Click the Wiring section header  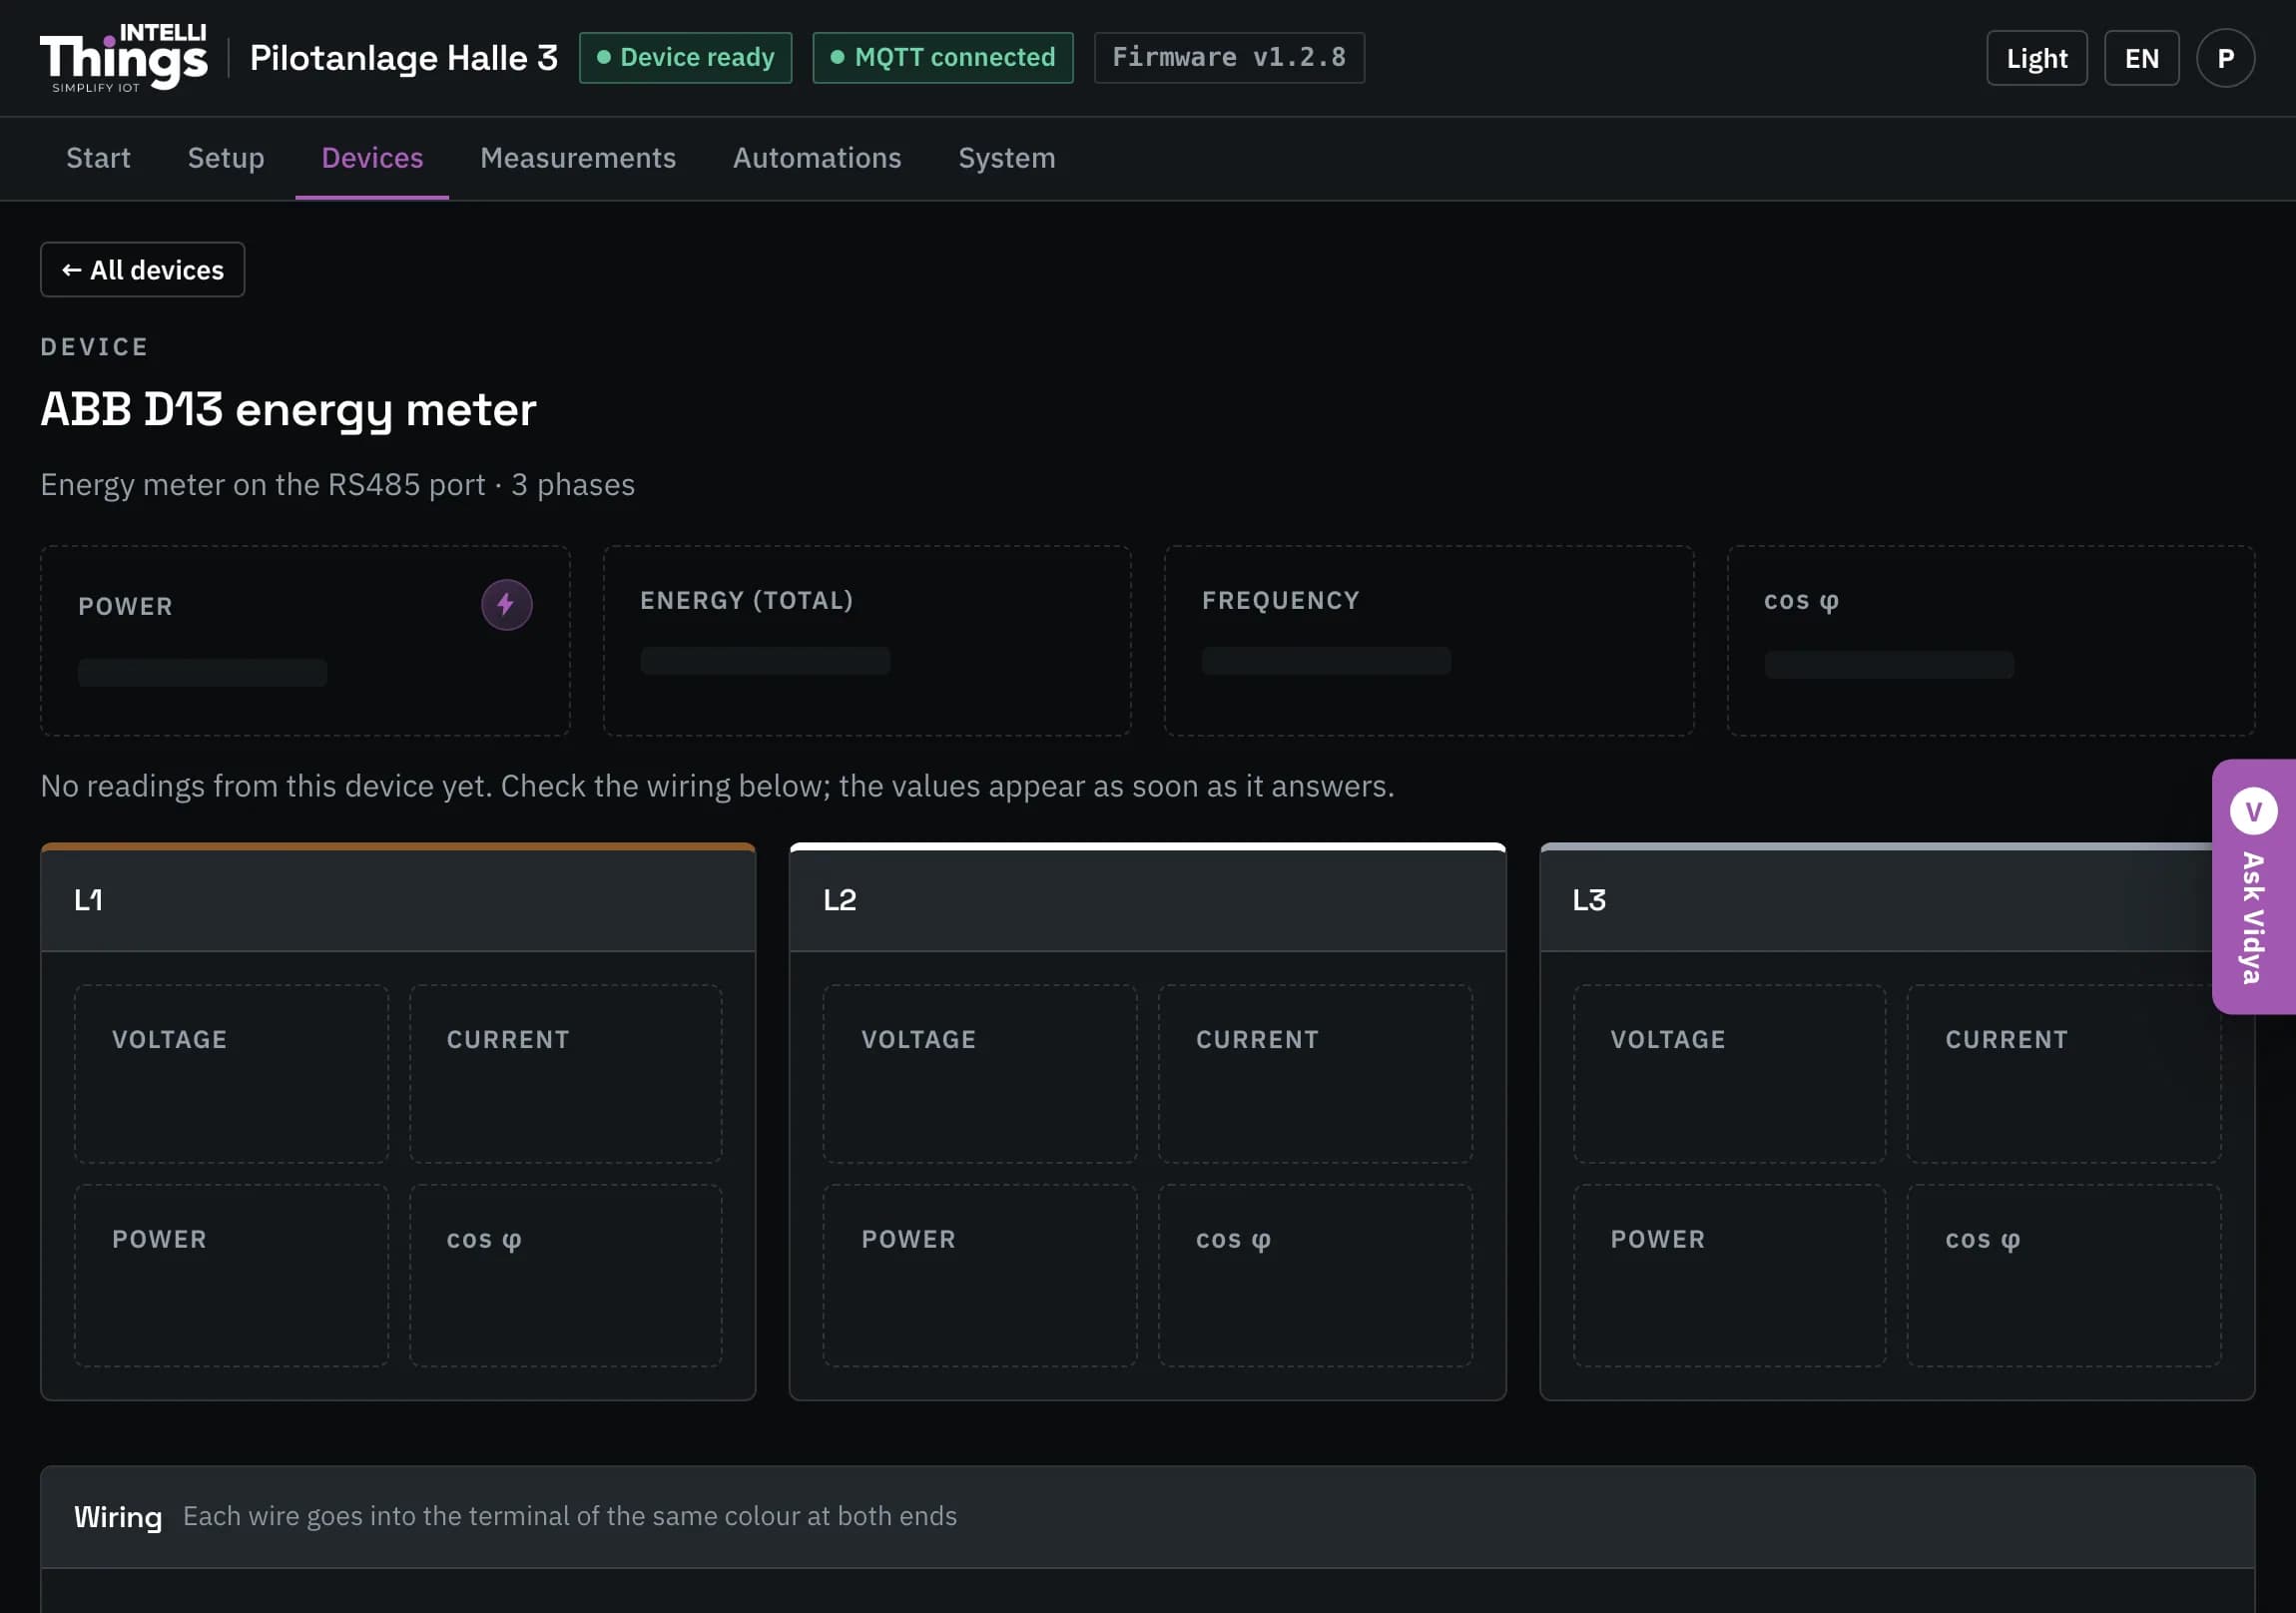1147,1517
